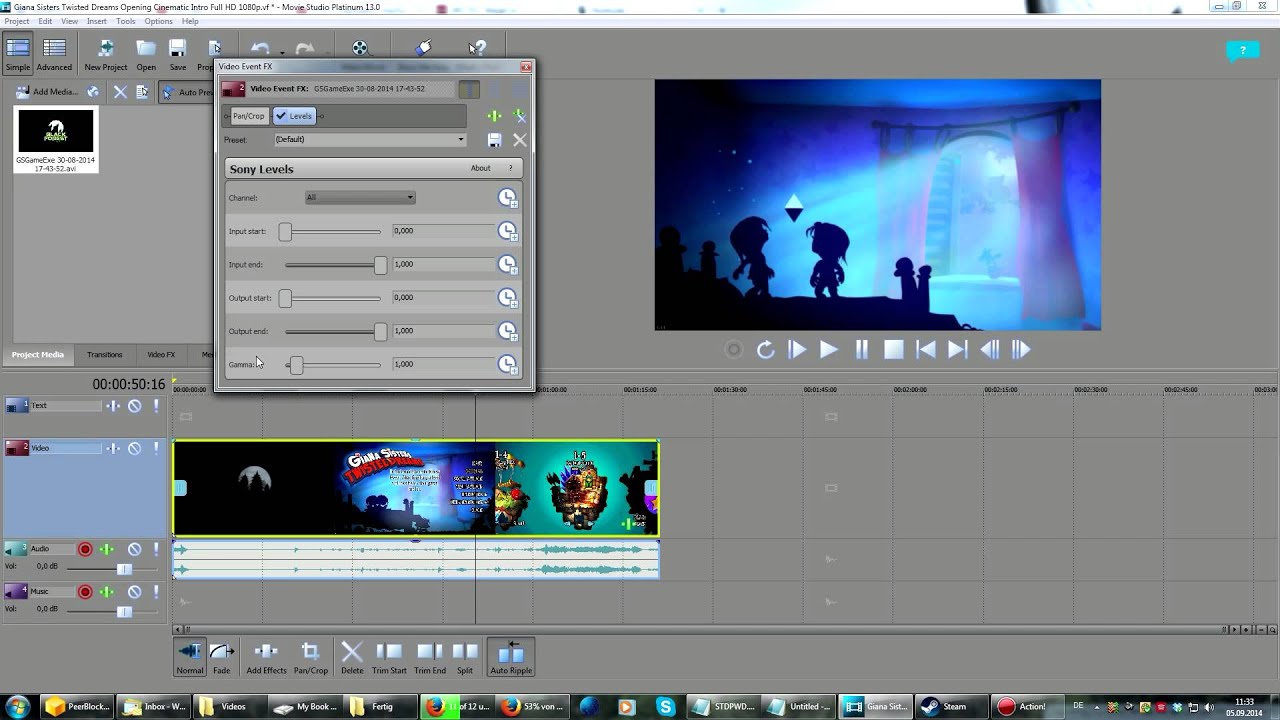
Task: Click Input end animate clock icon
Action: (x=508, y=265)
